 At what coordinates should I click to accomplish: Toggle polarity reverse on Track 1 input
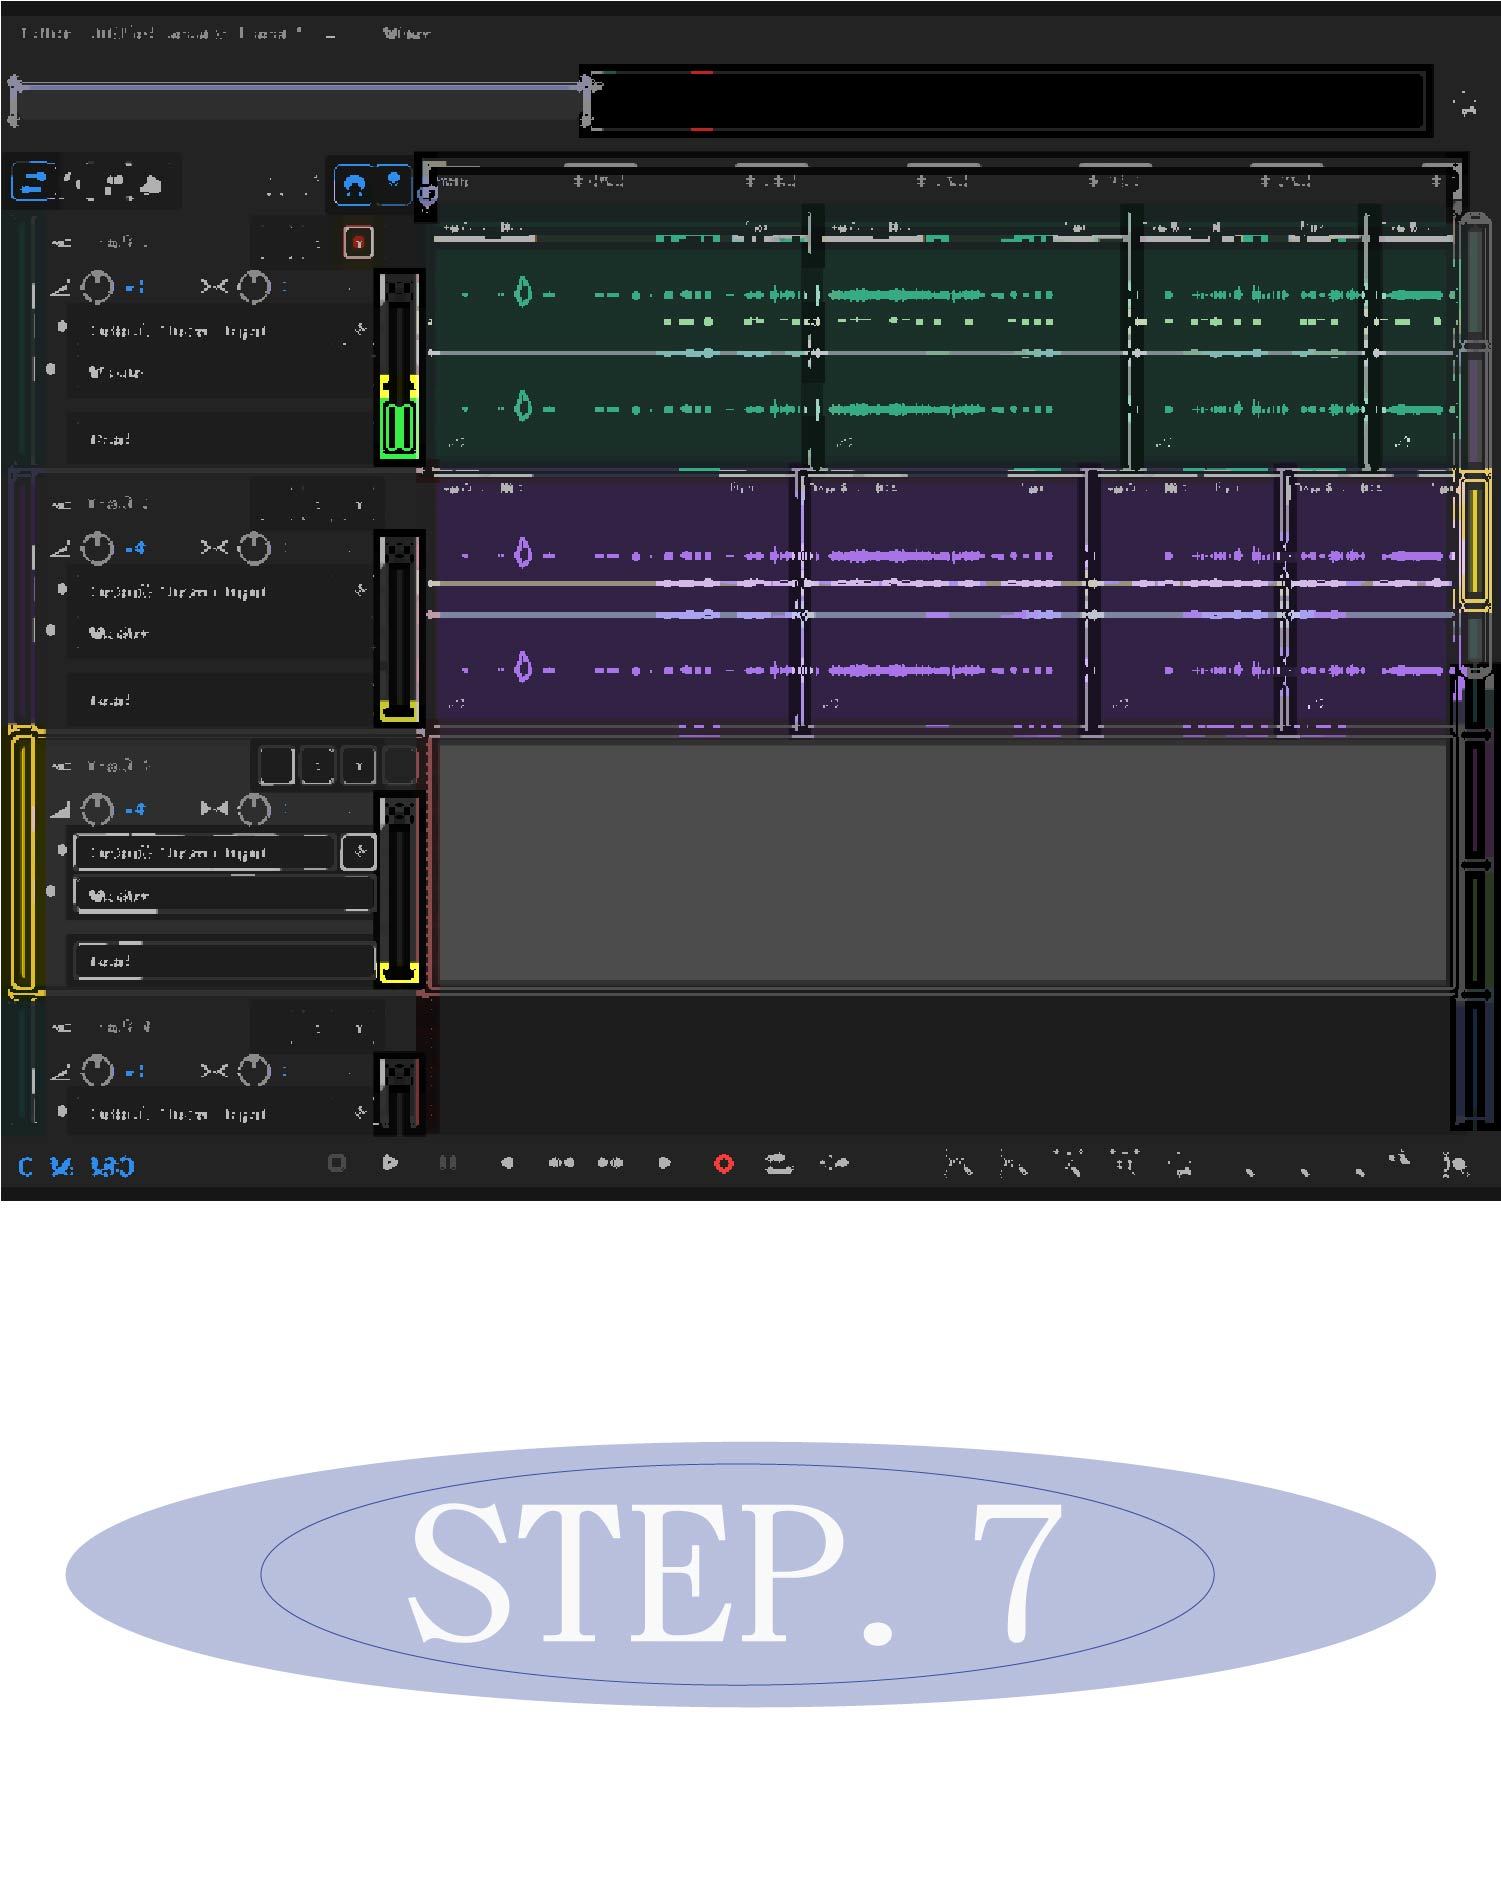pyautogui.click(x=359, y=331)
